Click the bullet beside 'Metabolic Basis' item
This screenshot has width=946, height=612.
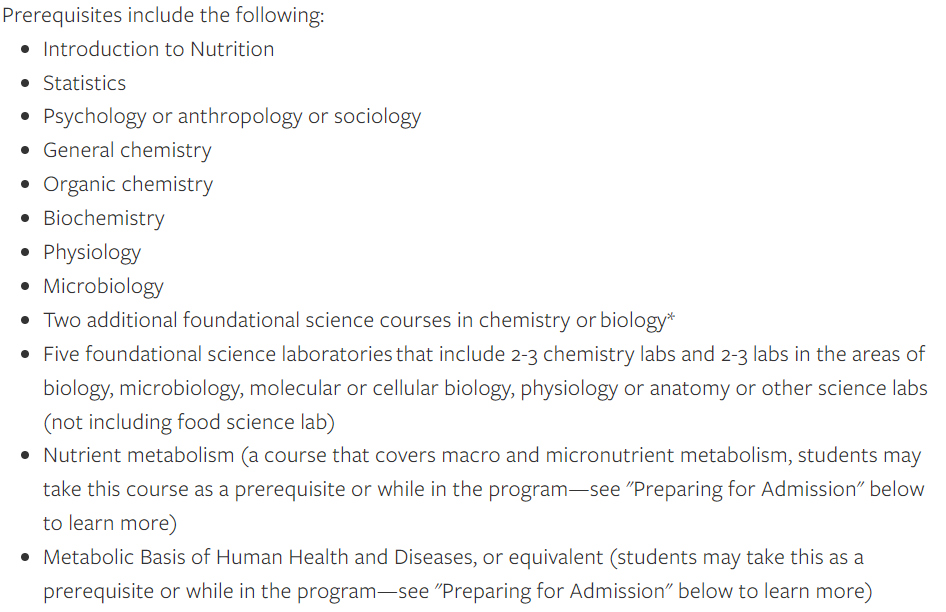tap(25, 557)
